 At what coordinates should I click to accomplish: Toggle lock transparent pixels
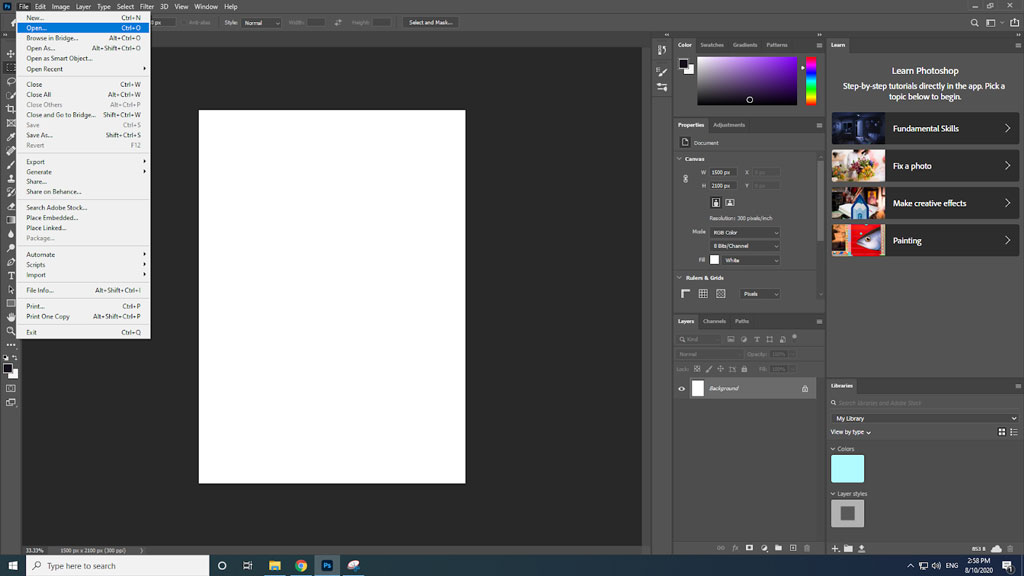point(697,369)
